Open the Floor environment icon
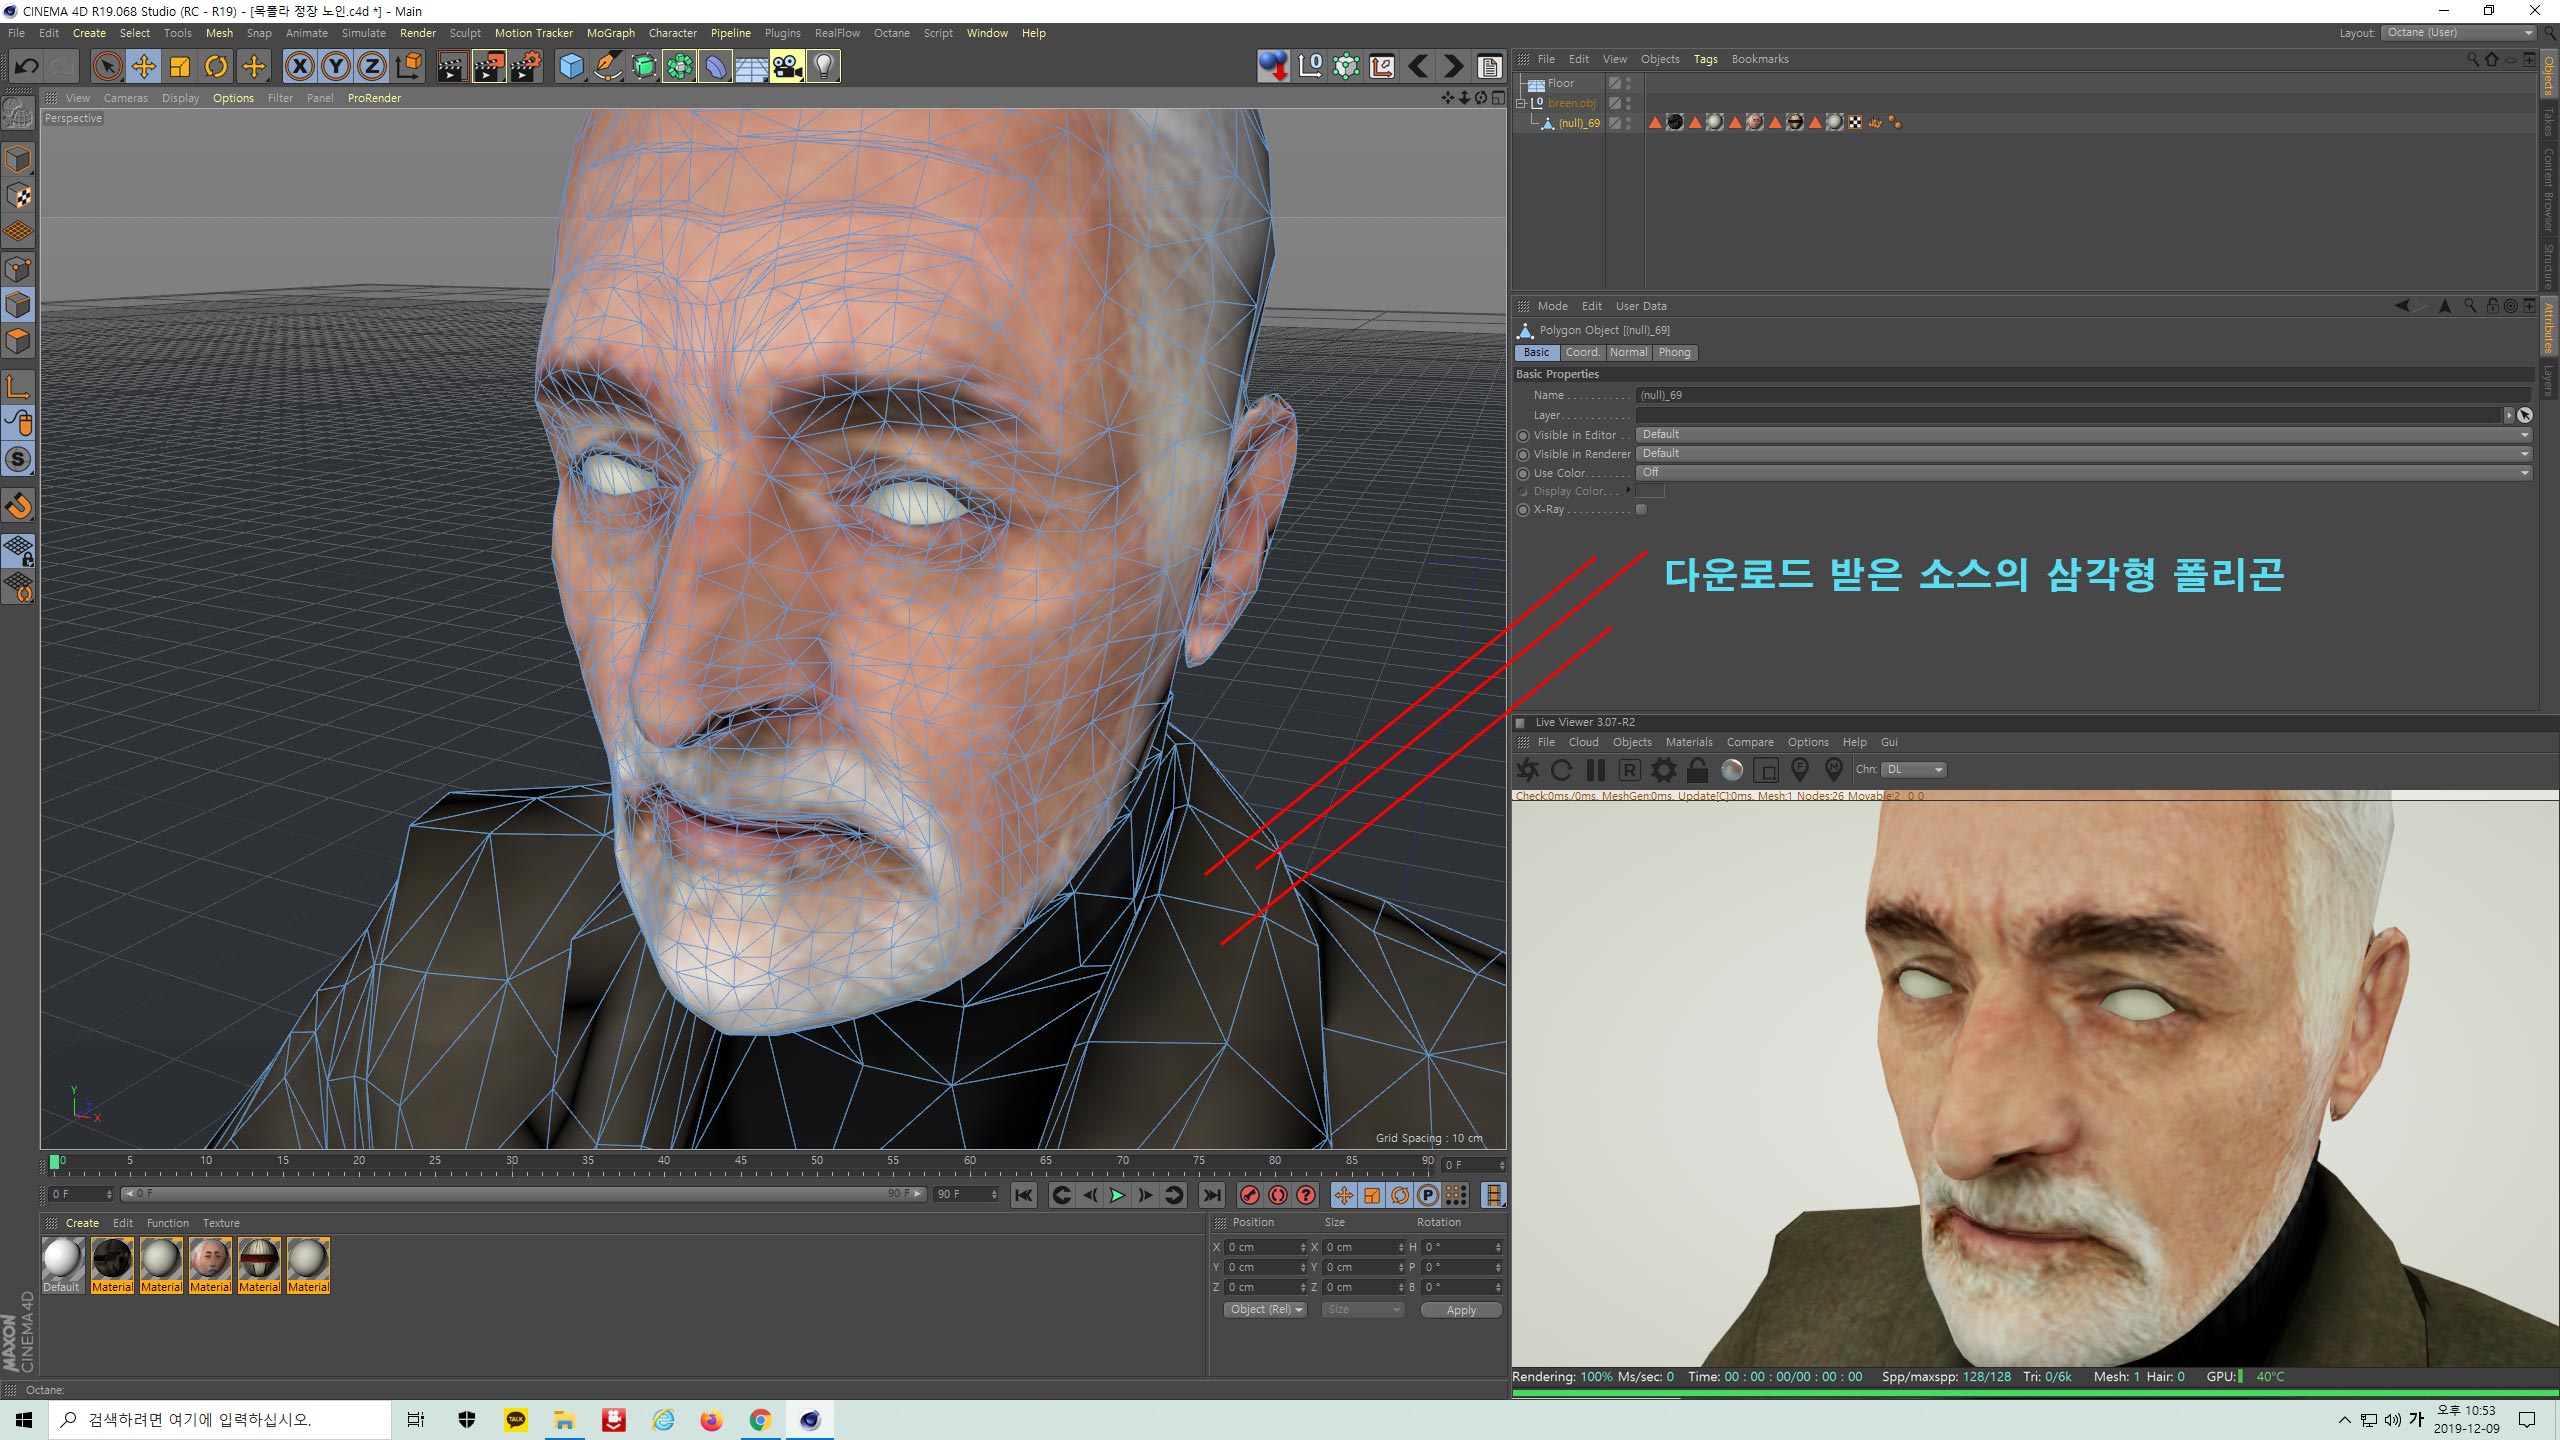This screenshot has width=2560, height=1440. [x=752, y=67]
